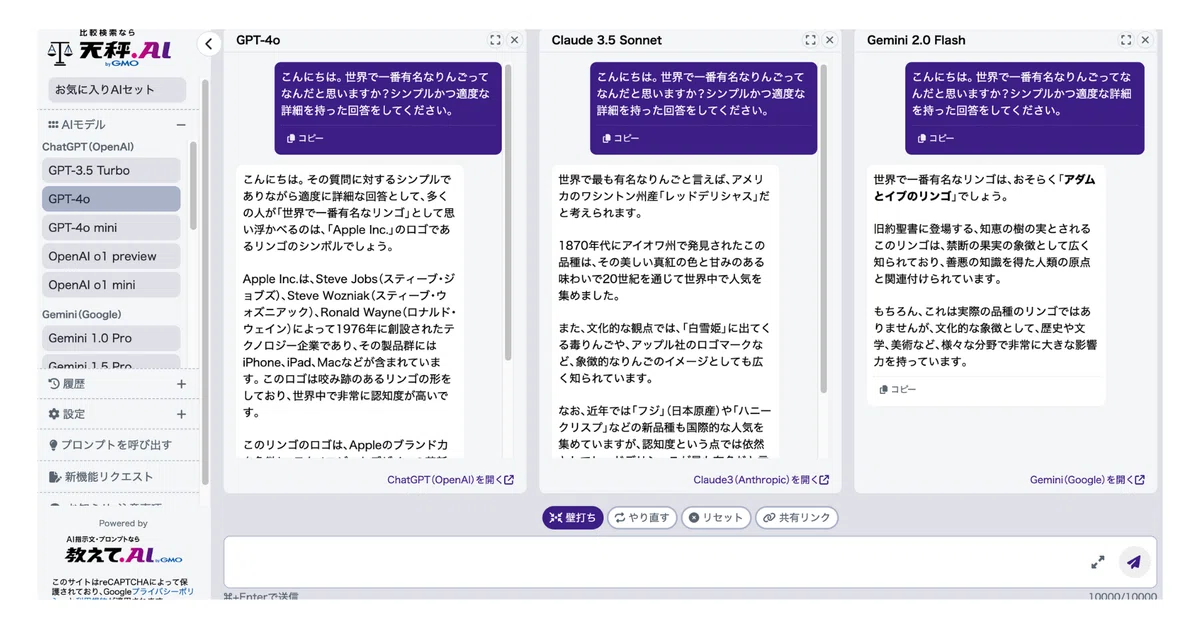Expand the 設定 settings section
The height and width of the screenshot is (629, 1200).
coord(181,414)
